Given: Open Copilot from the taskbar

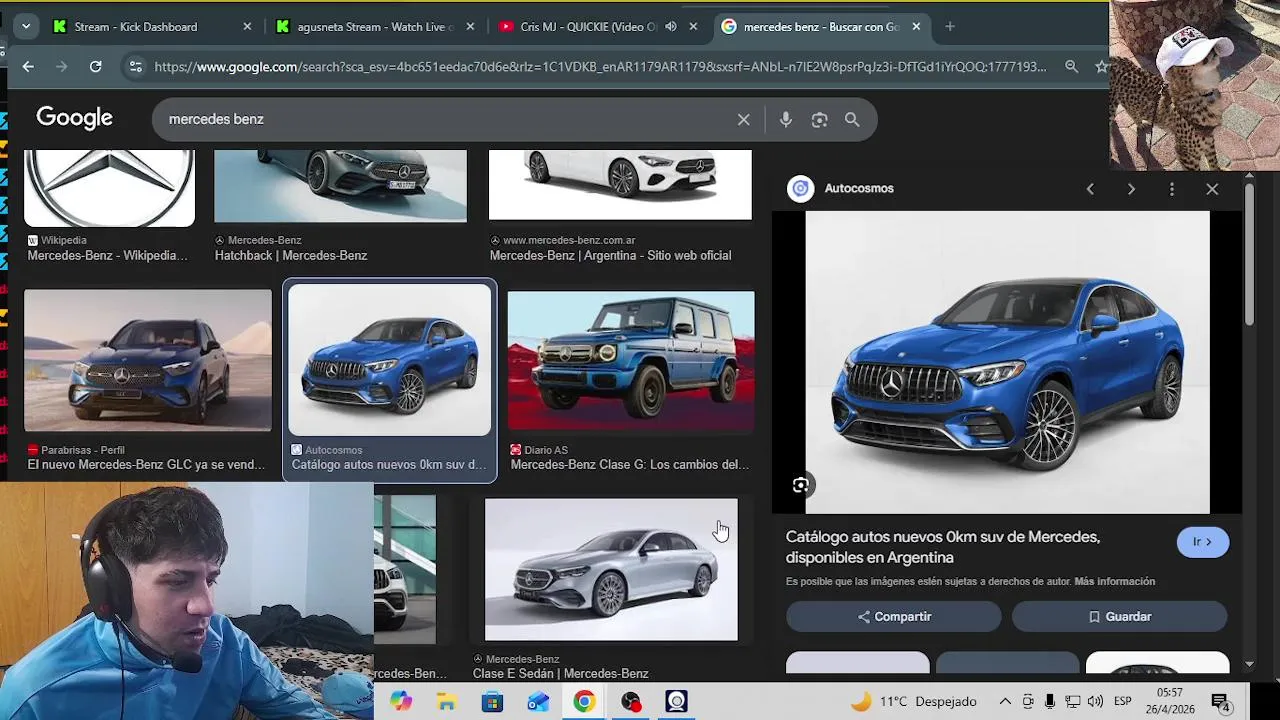Looking at the screenshot, I should pos(401,702).
